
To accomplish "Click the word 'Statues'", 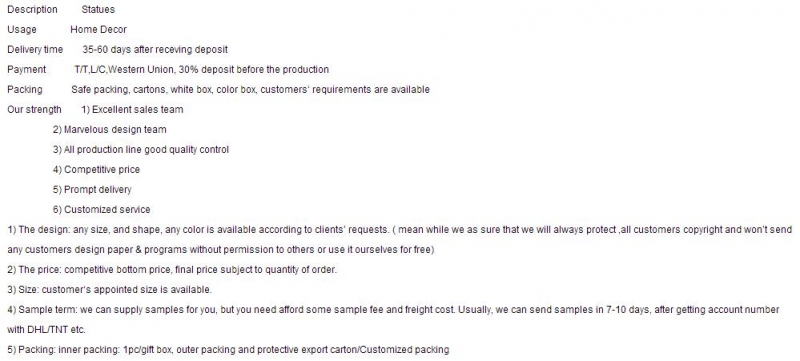I will click(x=98, y=10).
